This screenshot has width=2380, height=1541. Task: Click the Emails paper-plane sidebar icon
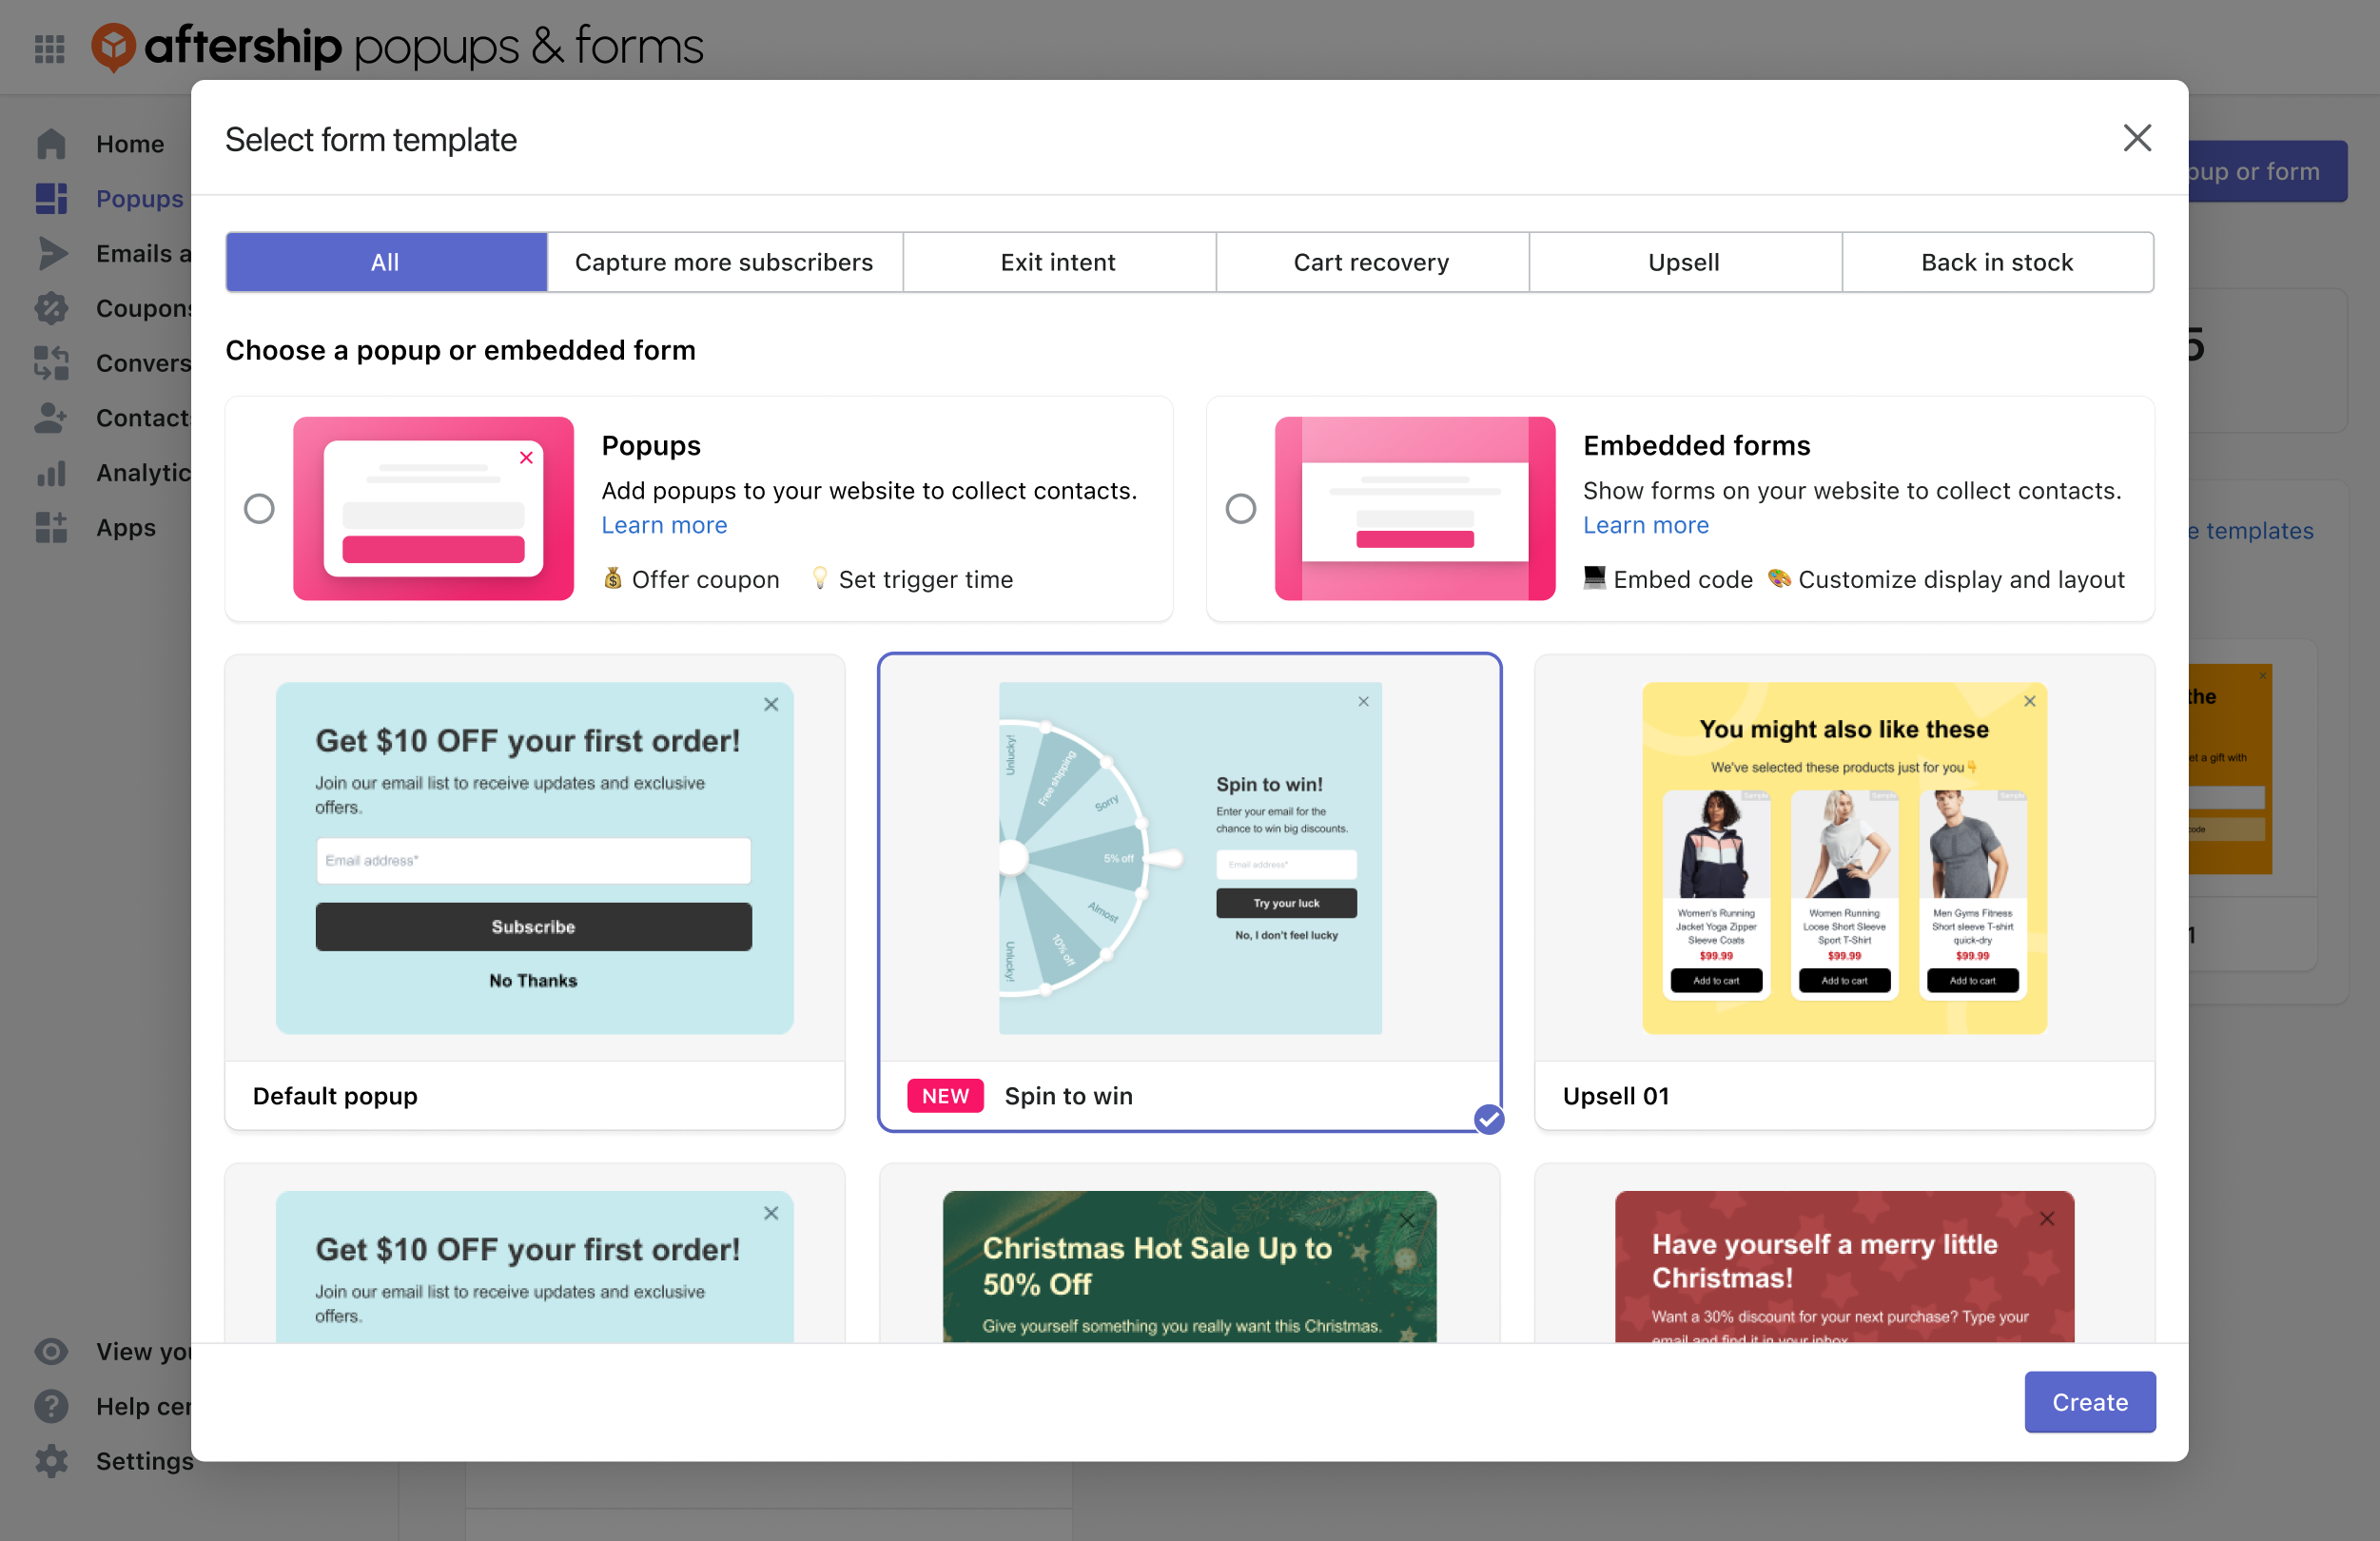[51, 254]
